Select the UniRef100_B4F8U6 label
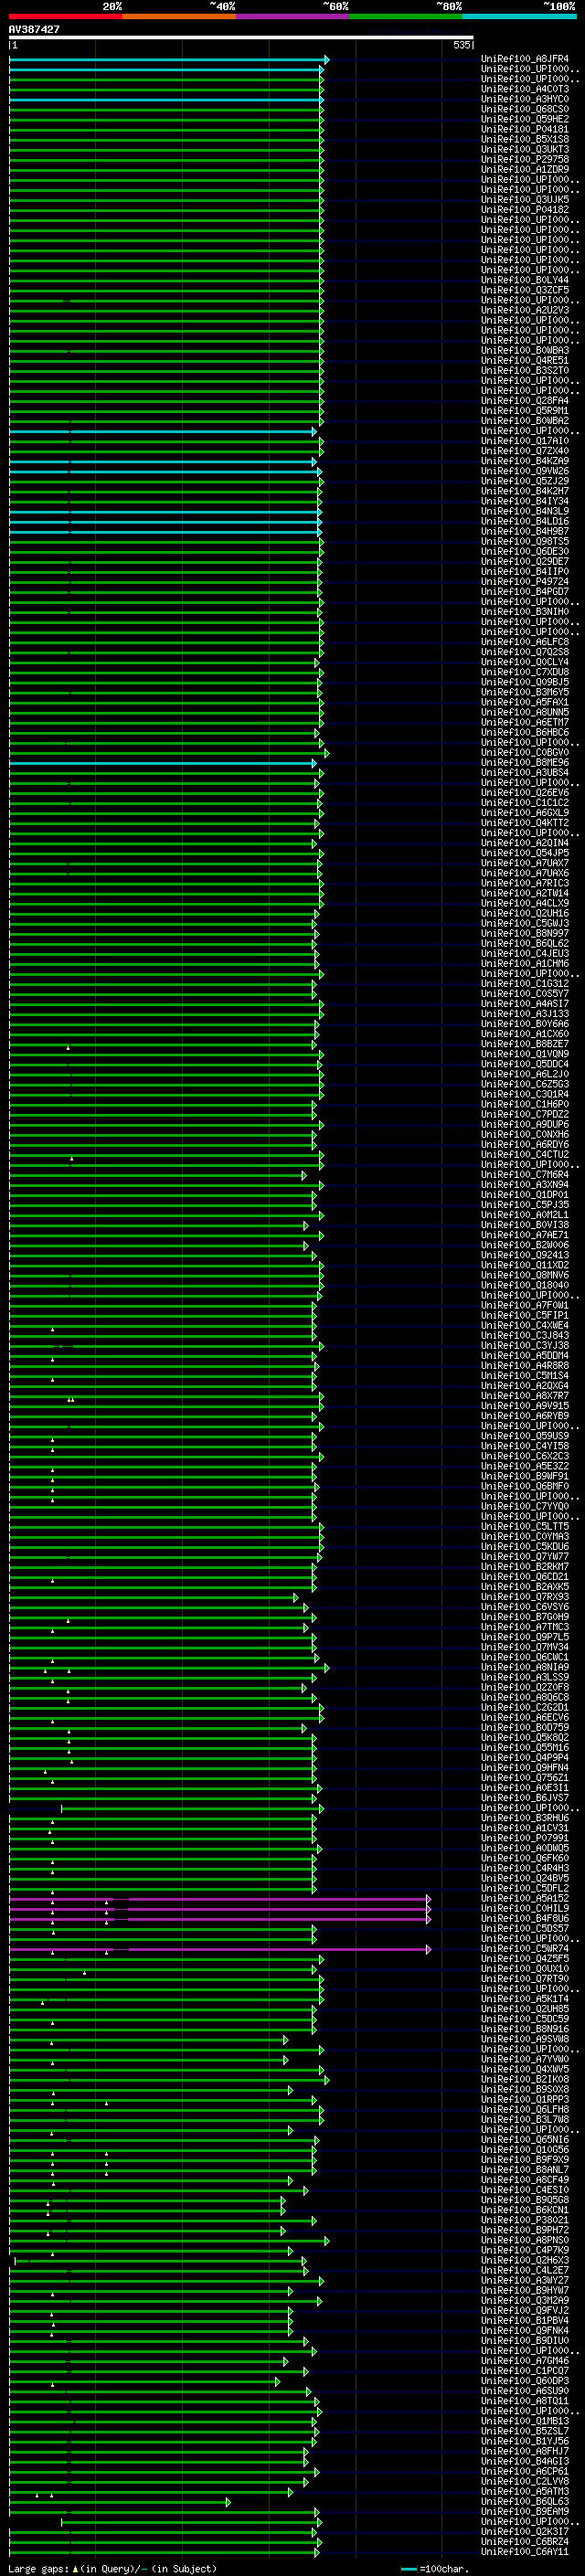 coord(525,1918)
